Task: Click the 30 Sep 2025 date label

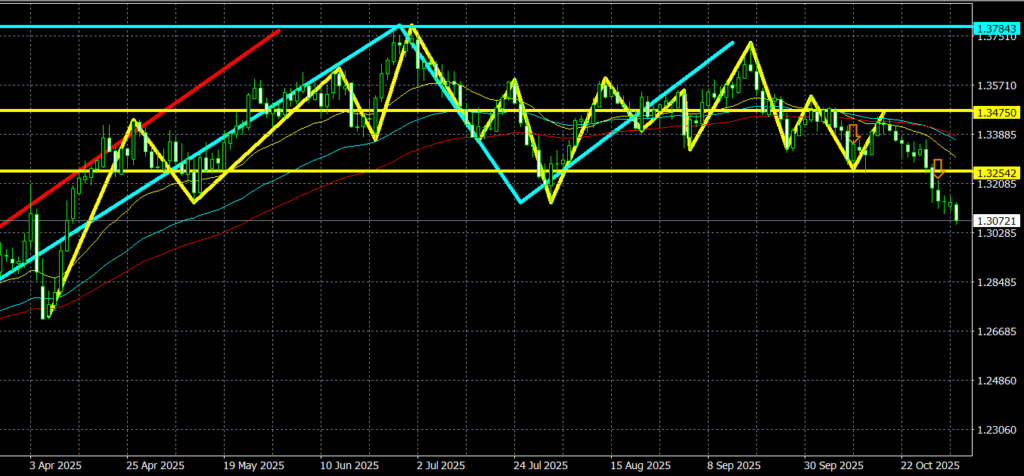Action: (832, 465)
